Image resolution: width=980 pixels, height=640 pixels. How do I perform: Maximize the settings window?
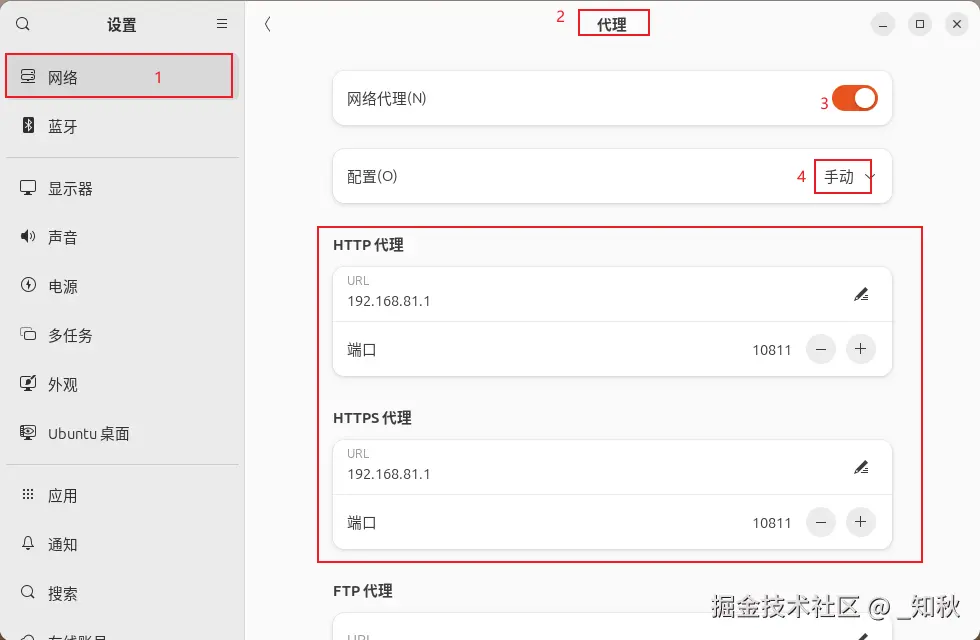(x=920, y=24)
